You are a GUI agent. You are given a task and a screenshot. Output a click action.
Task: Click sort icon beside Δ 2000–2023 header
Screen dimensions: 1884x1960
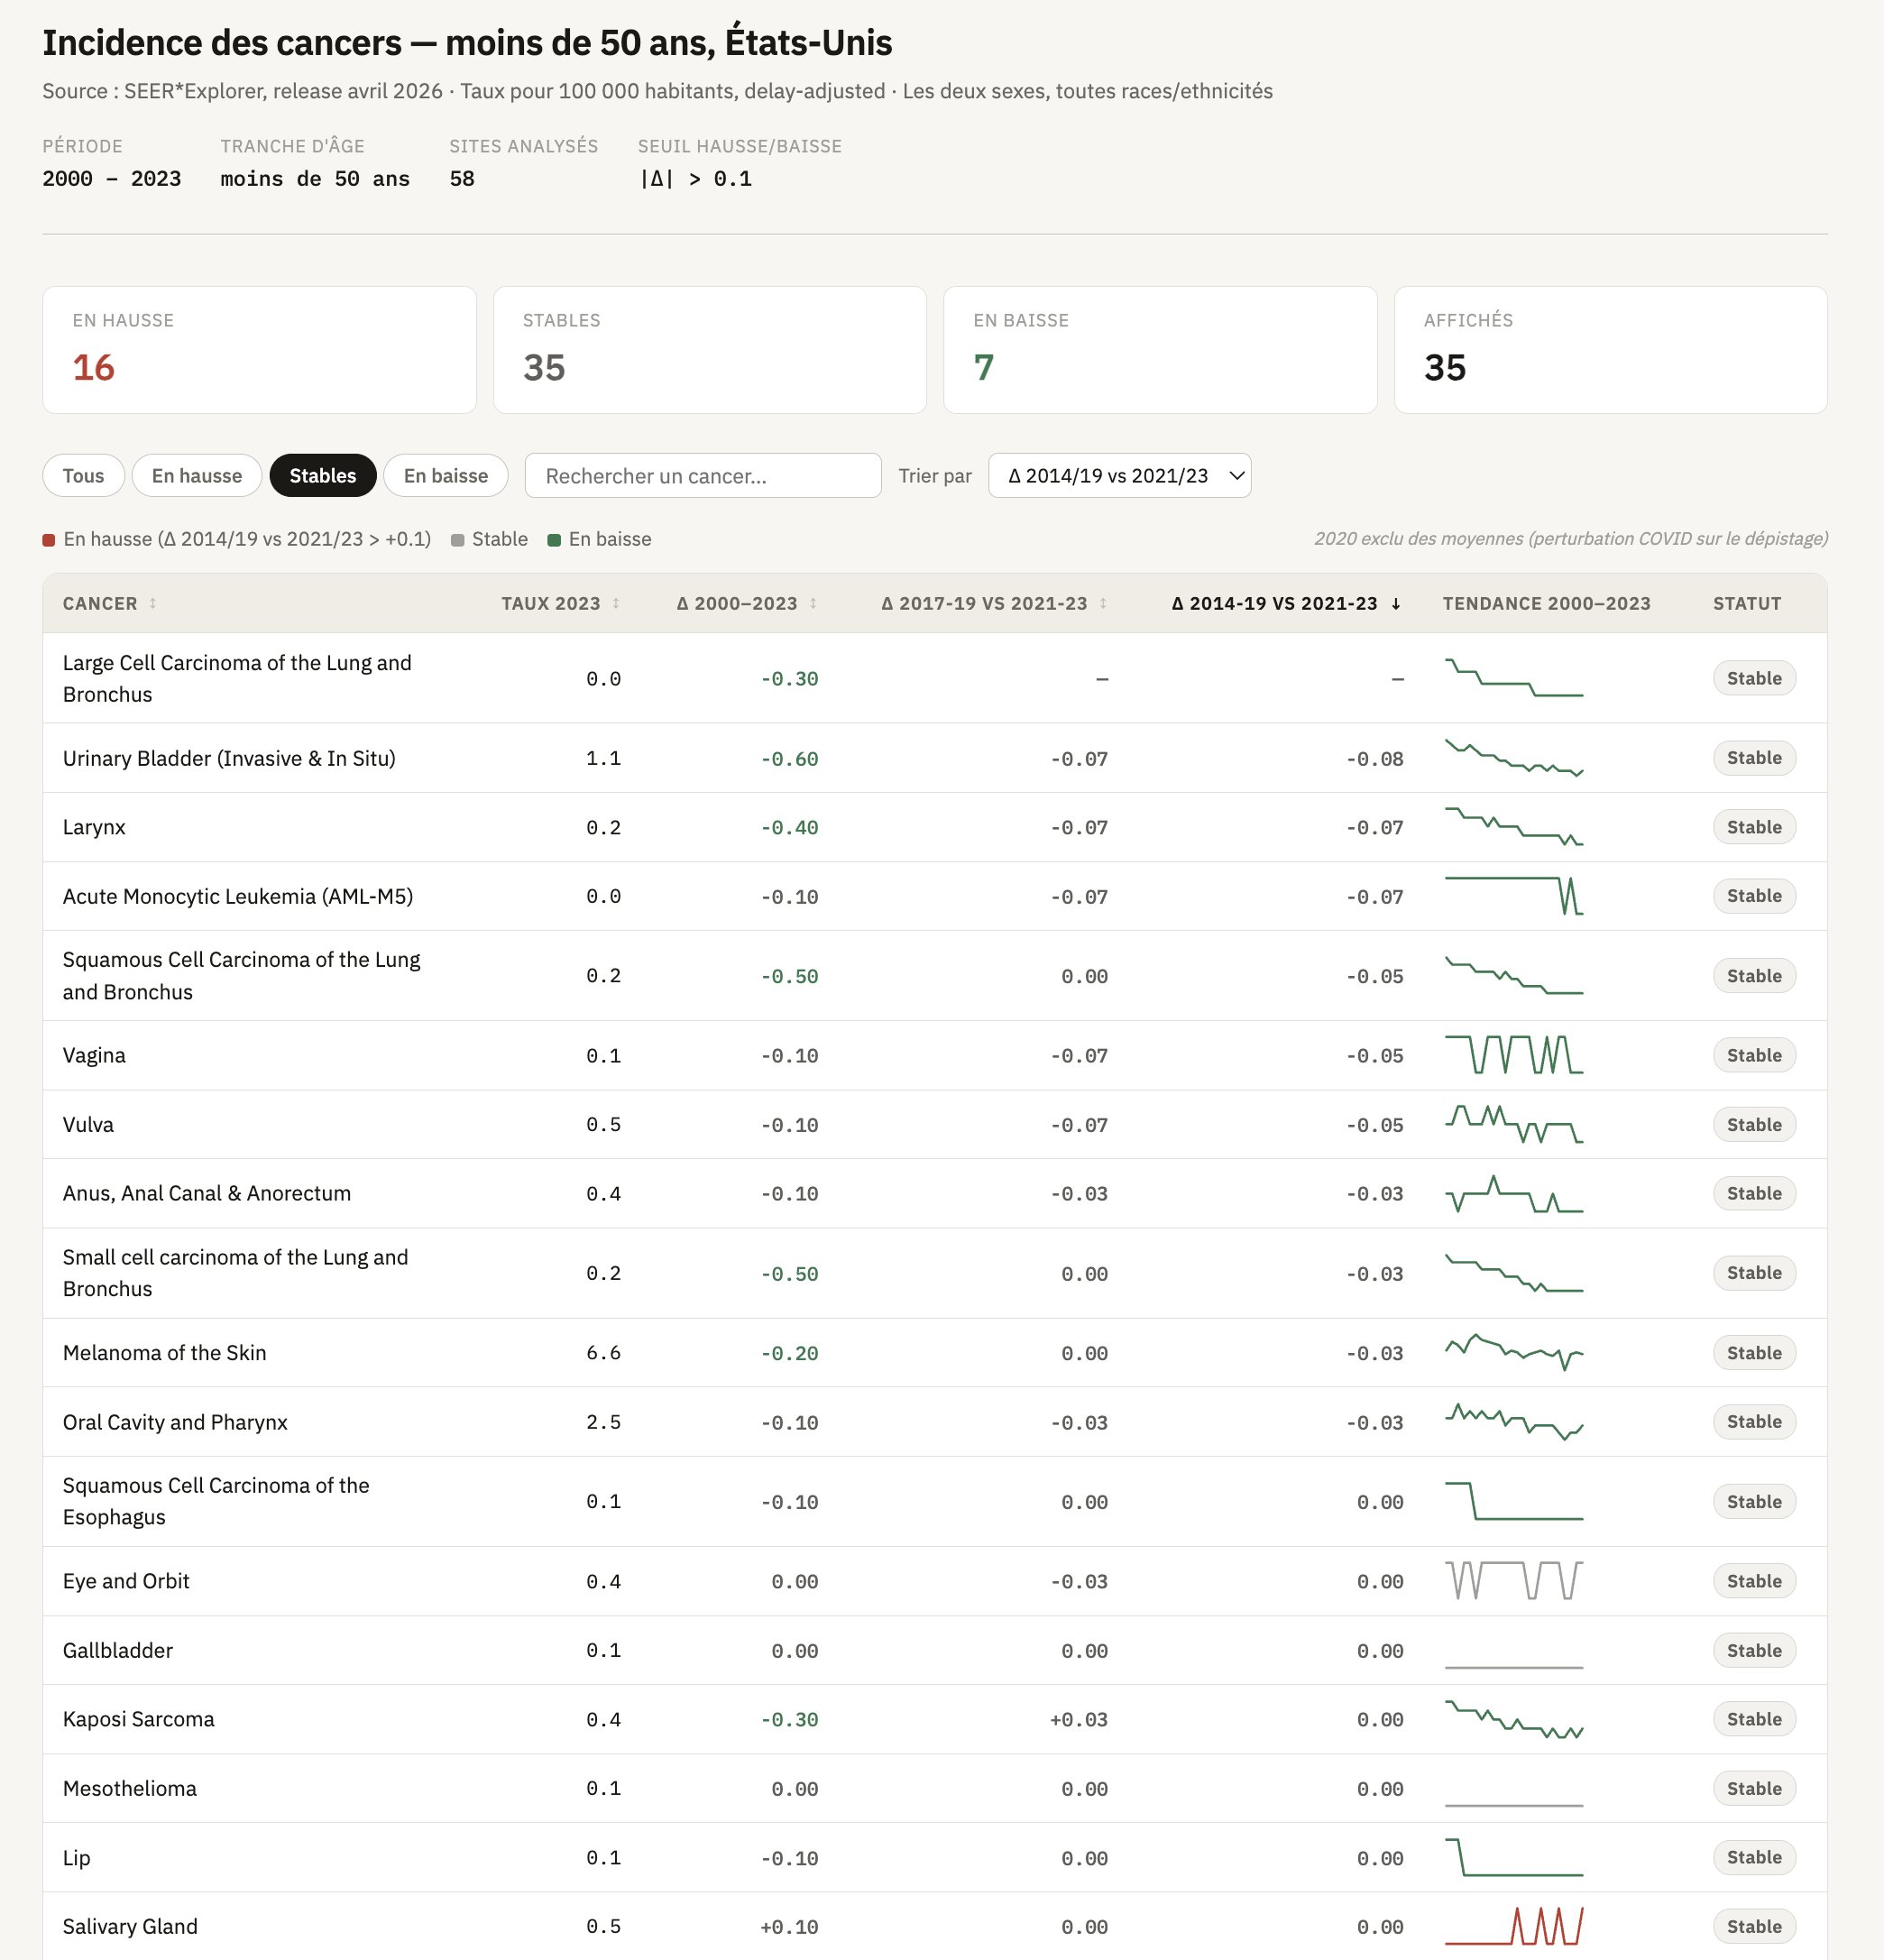pyautogui.click(x=813, y=603)
